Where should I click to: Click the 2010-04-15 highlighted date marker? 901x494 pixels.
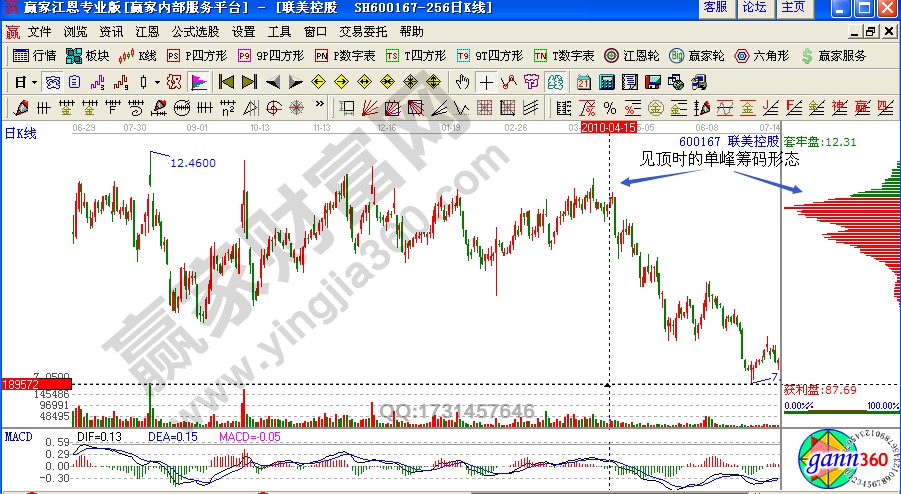[609, 127]
